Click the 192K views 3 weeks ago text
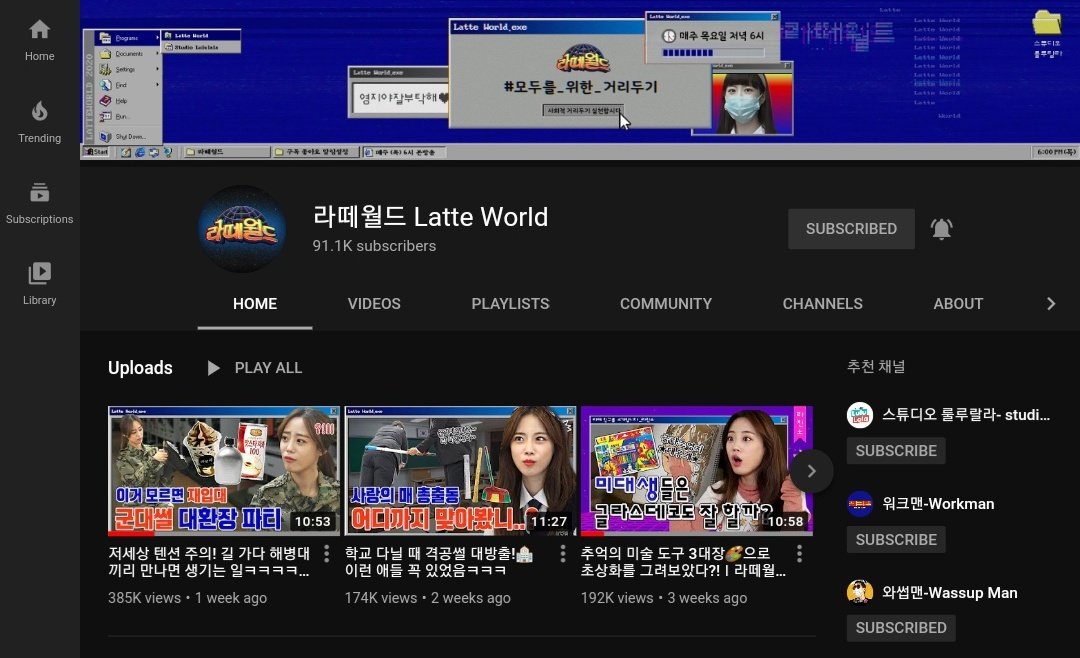 664,598
